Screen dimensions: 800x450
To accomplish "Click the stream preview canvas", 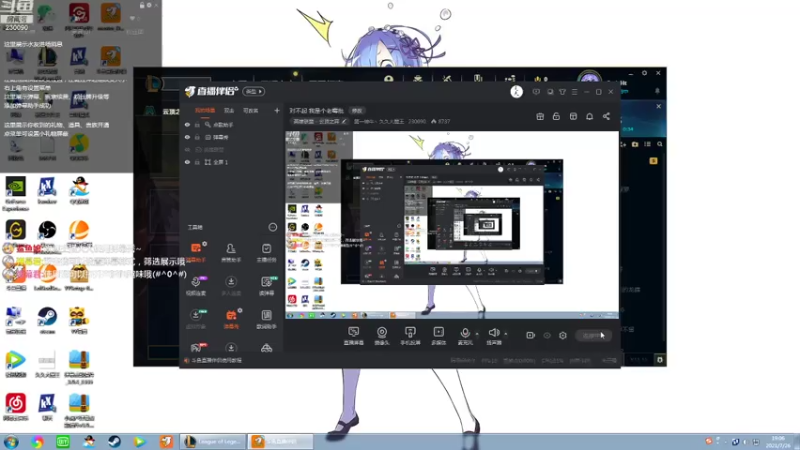I will tap(452, 225).
